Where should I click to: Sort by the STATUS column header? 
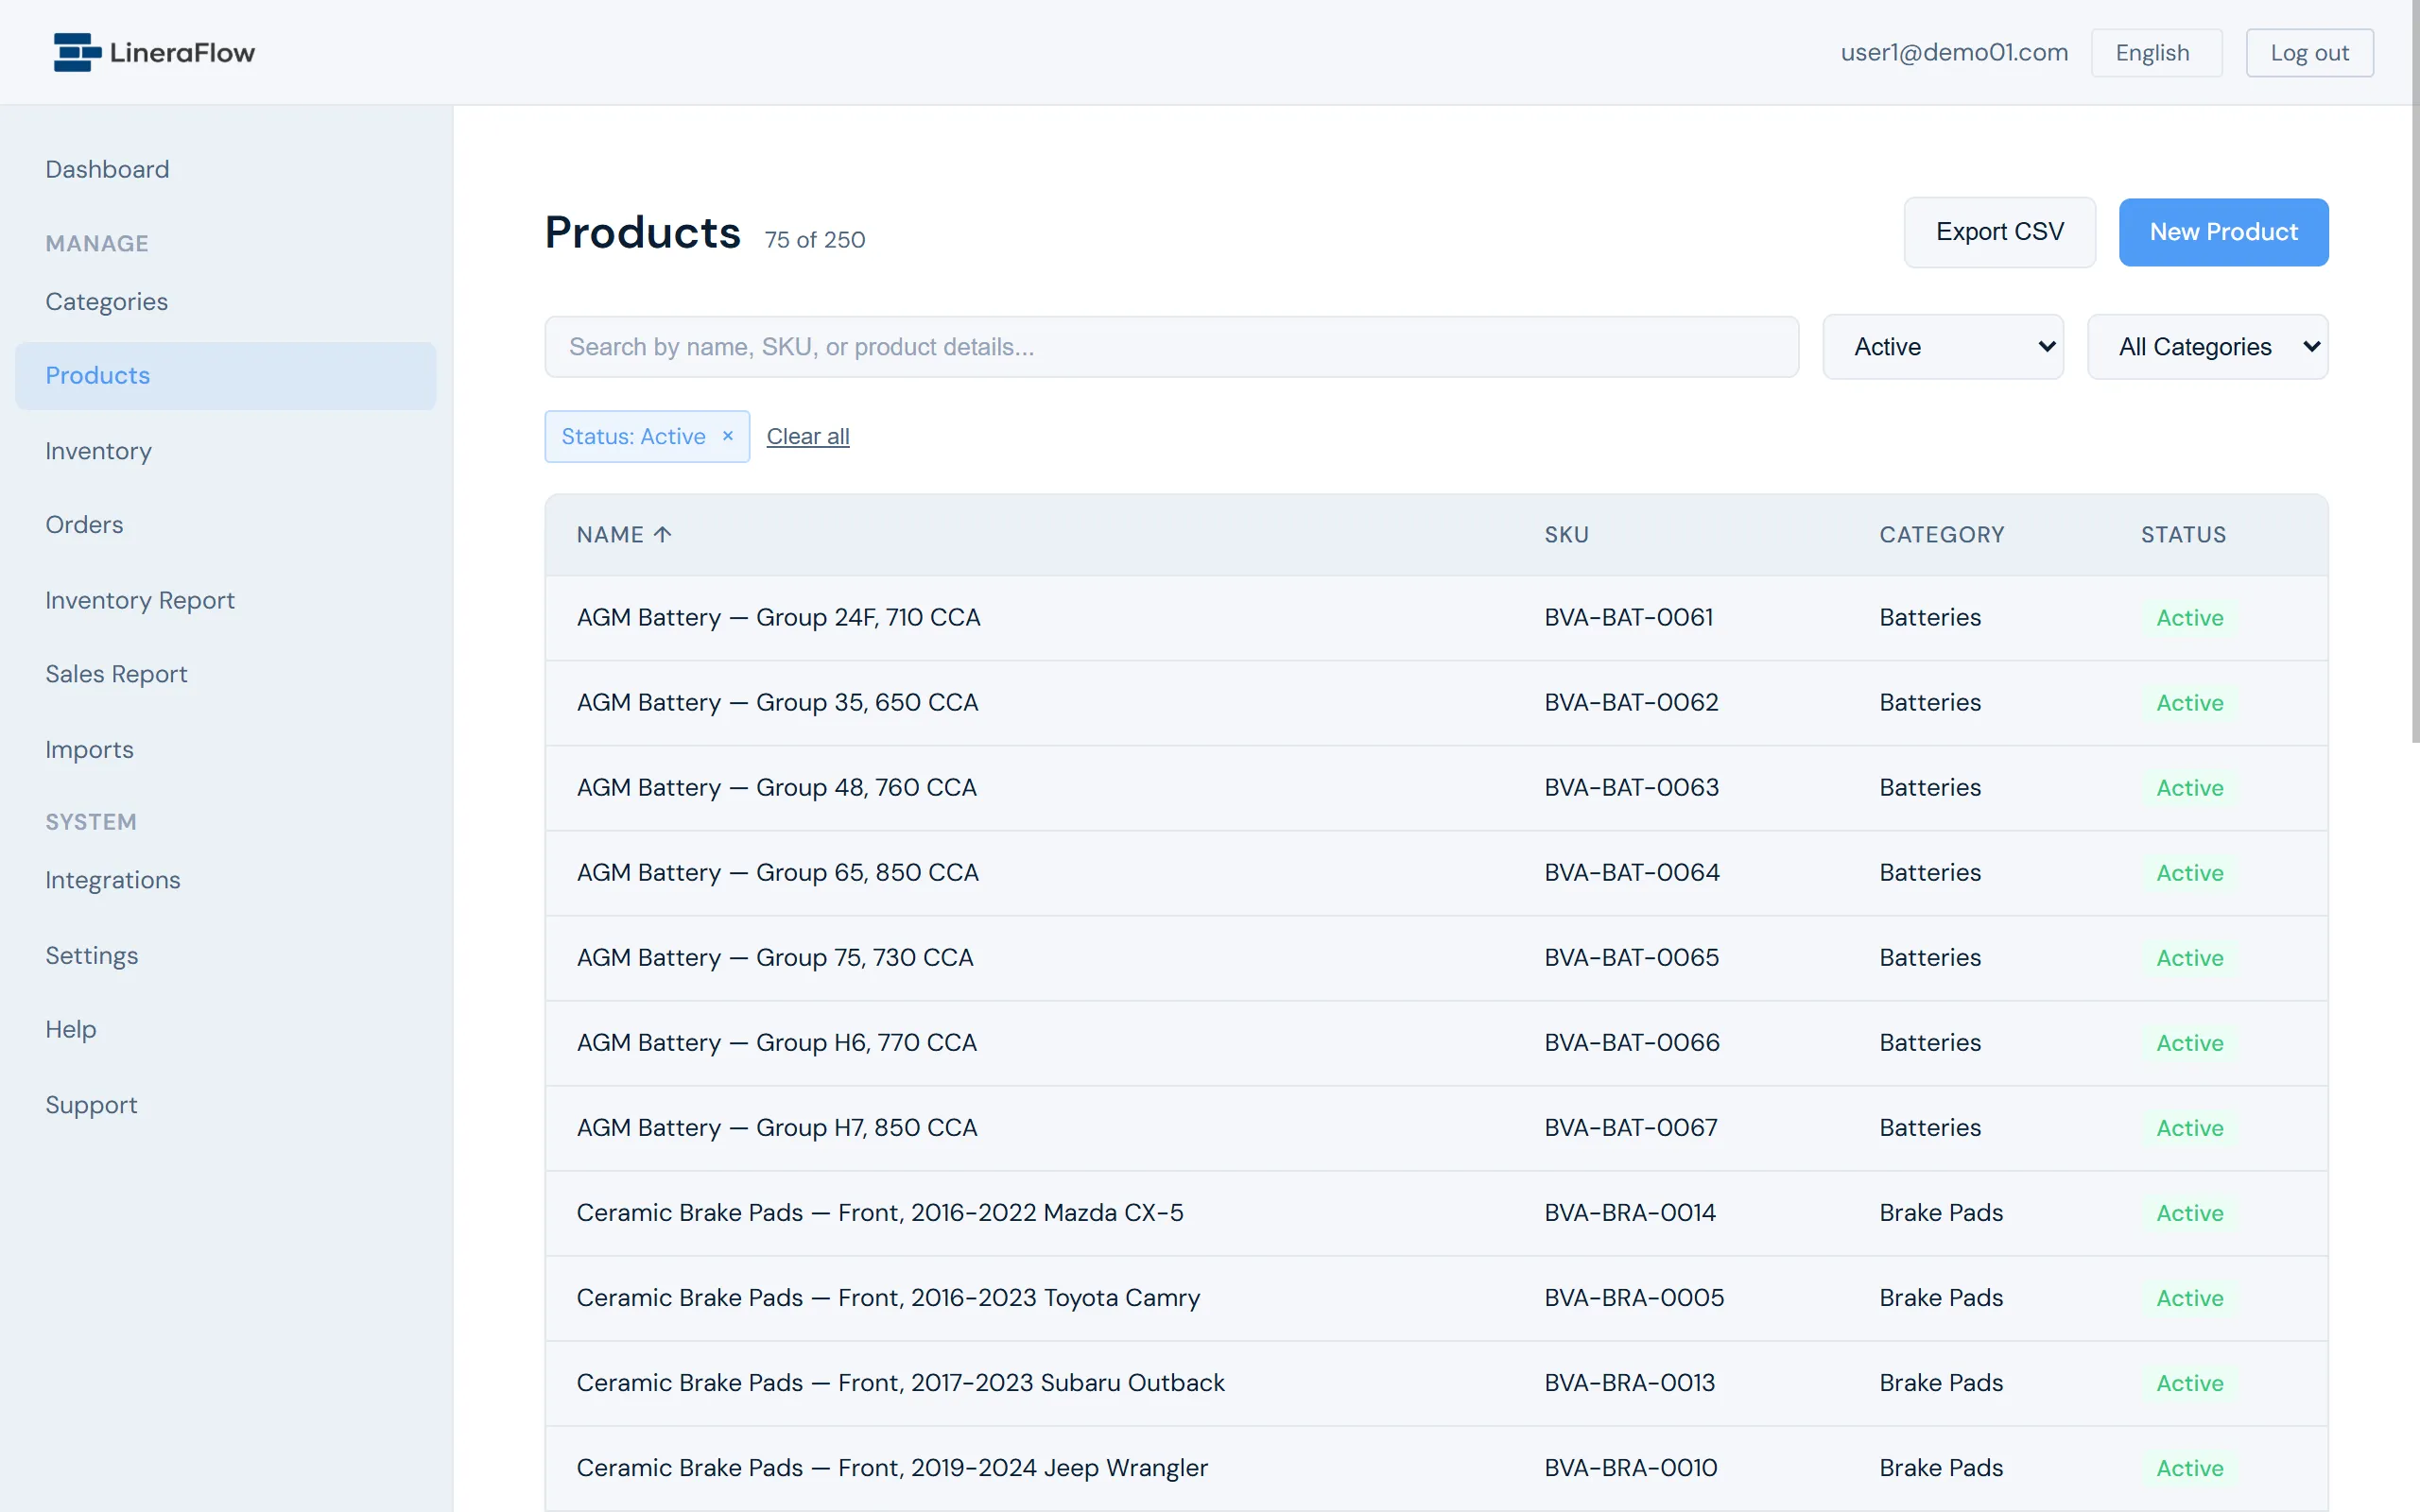[2183, 535]
